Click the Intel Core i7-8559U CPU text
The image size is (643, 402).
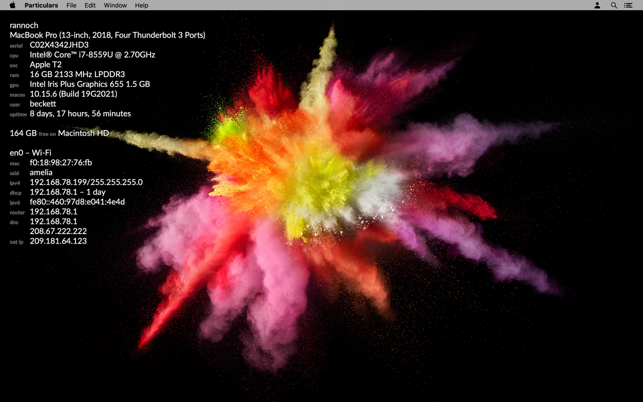tap(92, 55)
